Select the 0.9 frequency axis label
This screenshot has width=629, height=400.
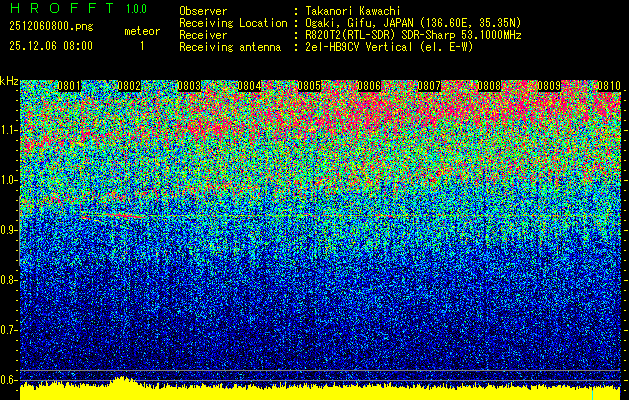(9, 230)
